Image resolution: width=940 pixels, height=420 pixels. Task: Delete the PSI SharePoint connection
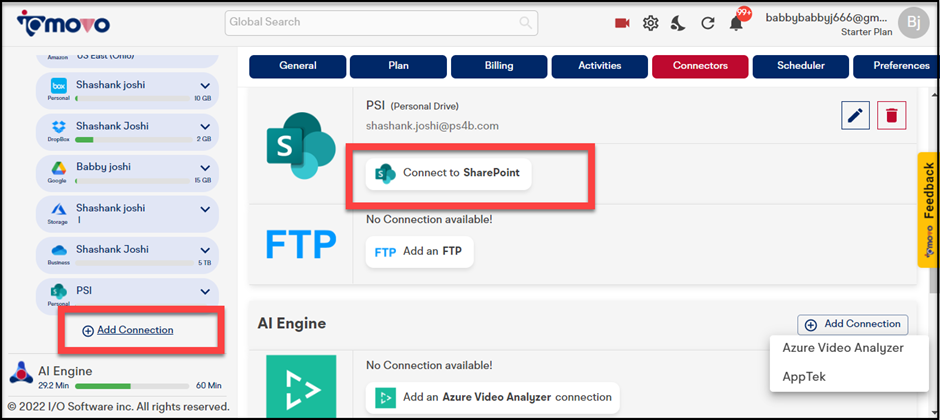(891, 115)
